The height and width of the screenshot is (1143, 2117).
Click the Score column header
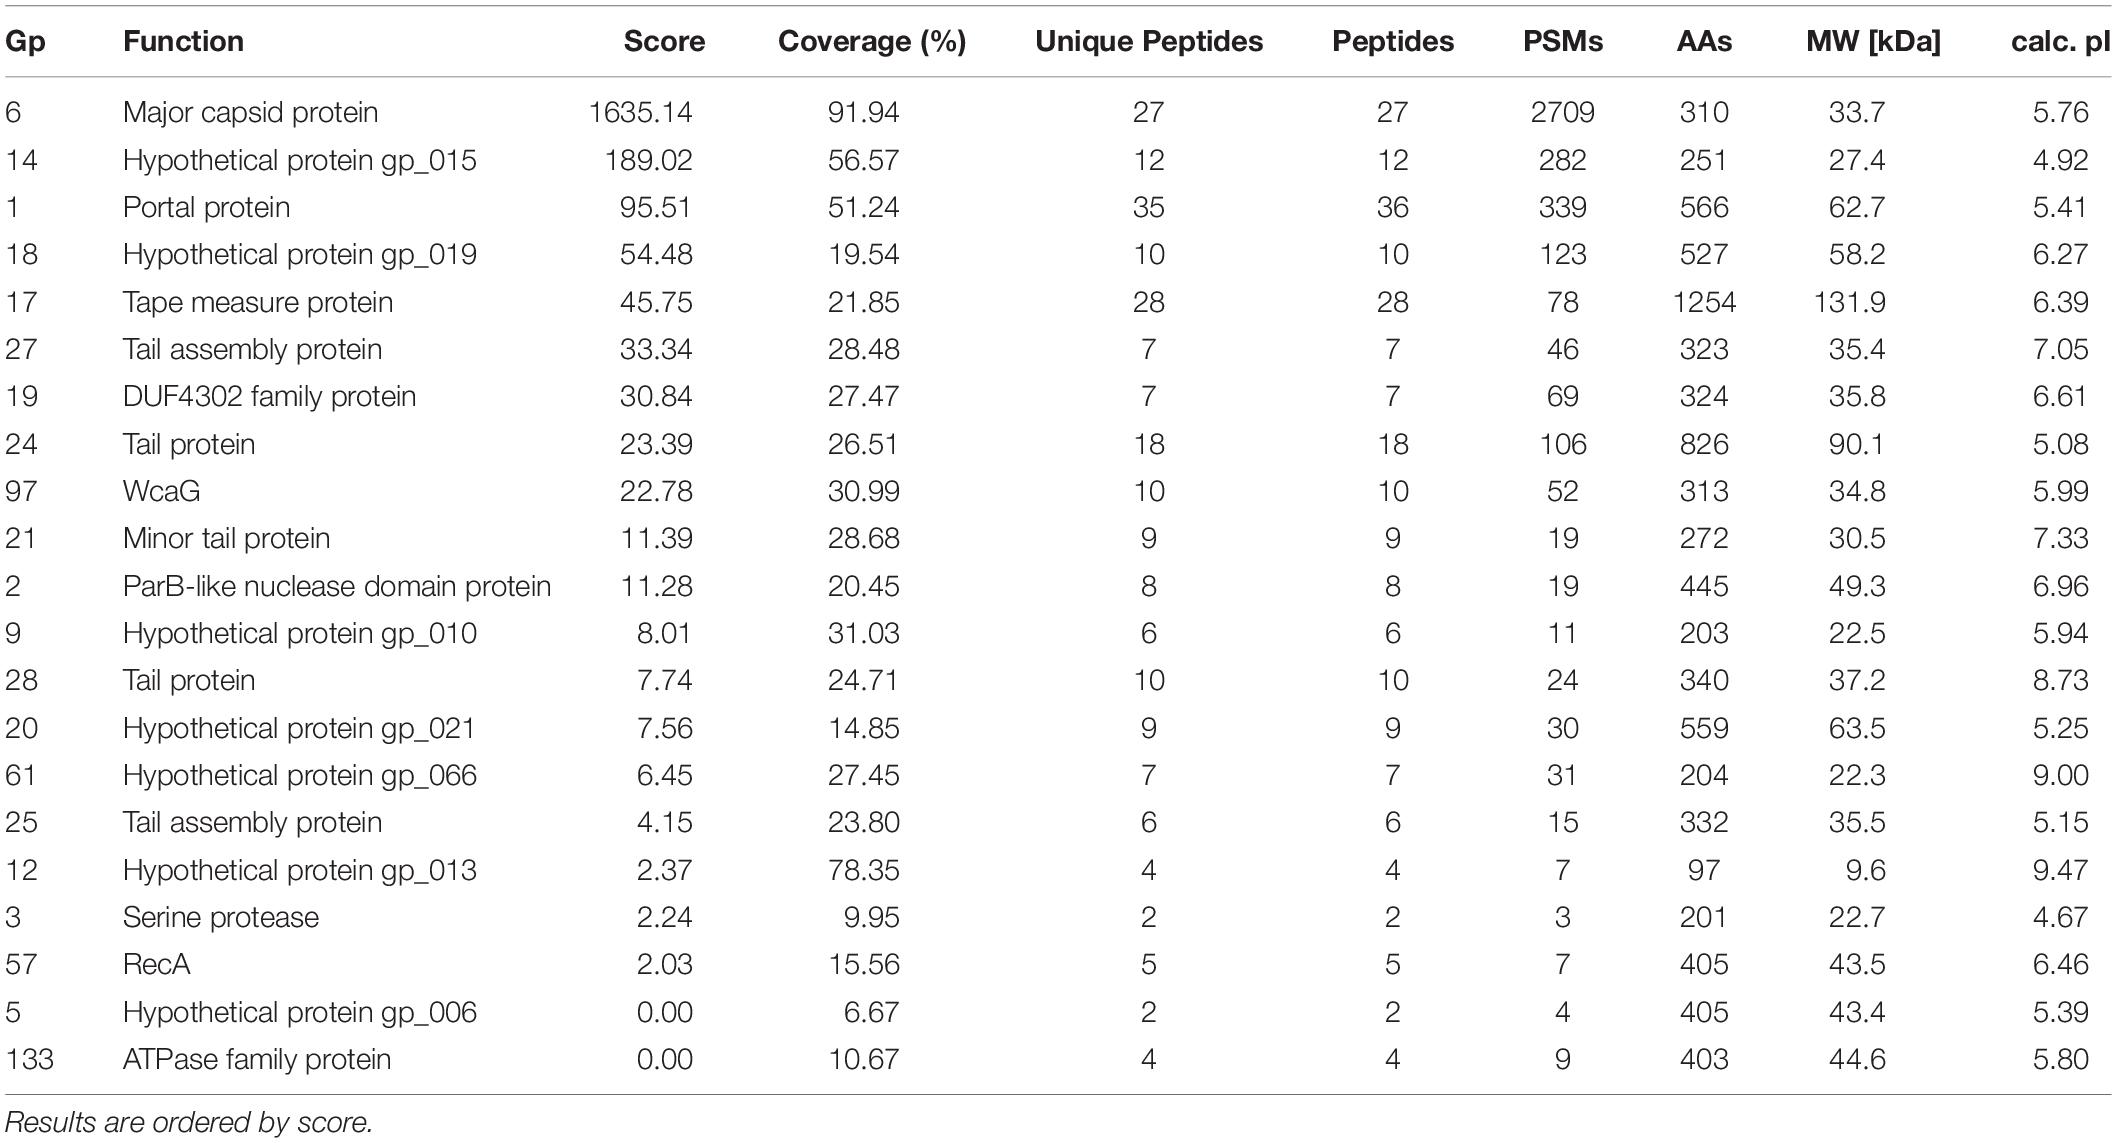(x=664, y=41)
